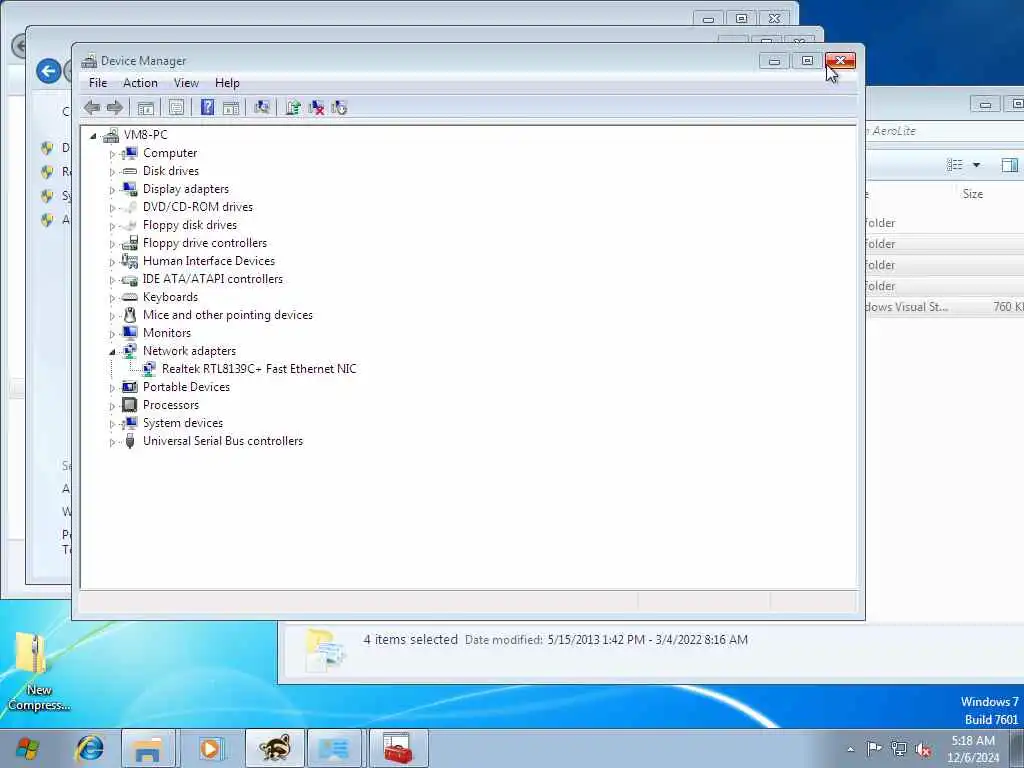Expand the Keyboards category
This screenshot has width=1024, height=768.
(x=112, y=298)
